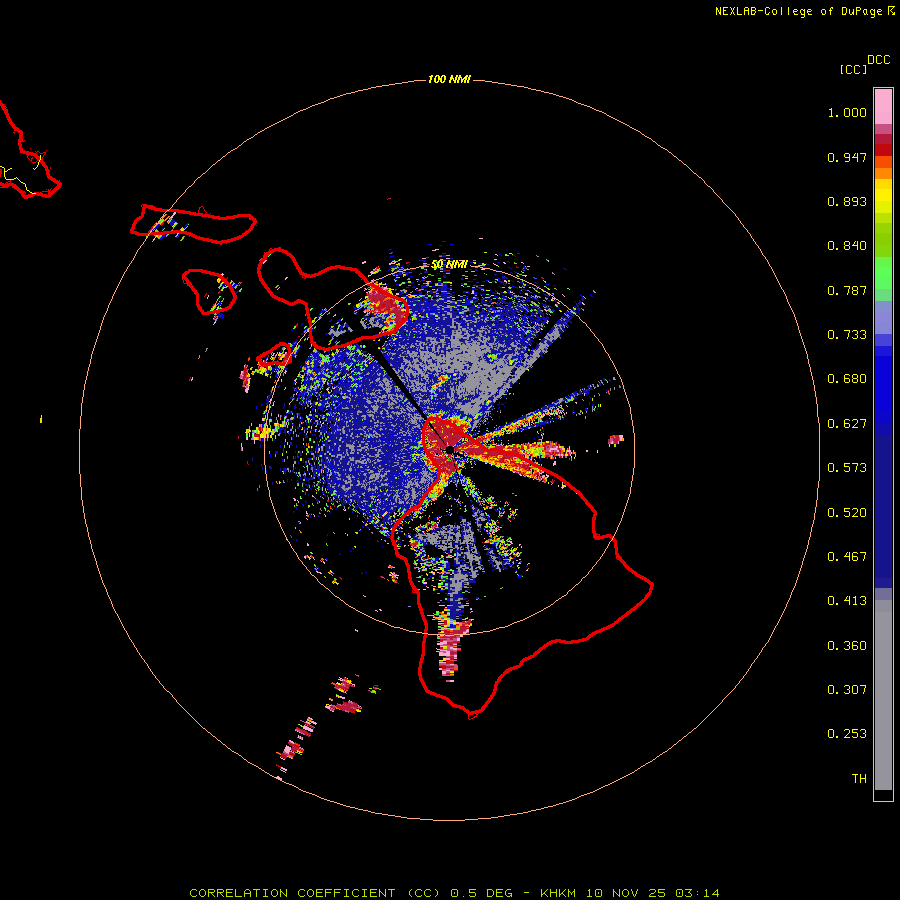Select the 0.947 scale value
The image size is (900, 900).
point(847,157)
